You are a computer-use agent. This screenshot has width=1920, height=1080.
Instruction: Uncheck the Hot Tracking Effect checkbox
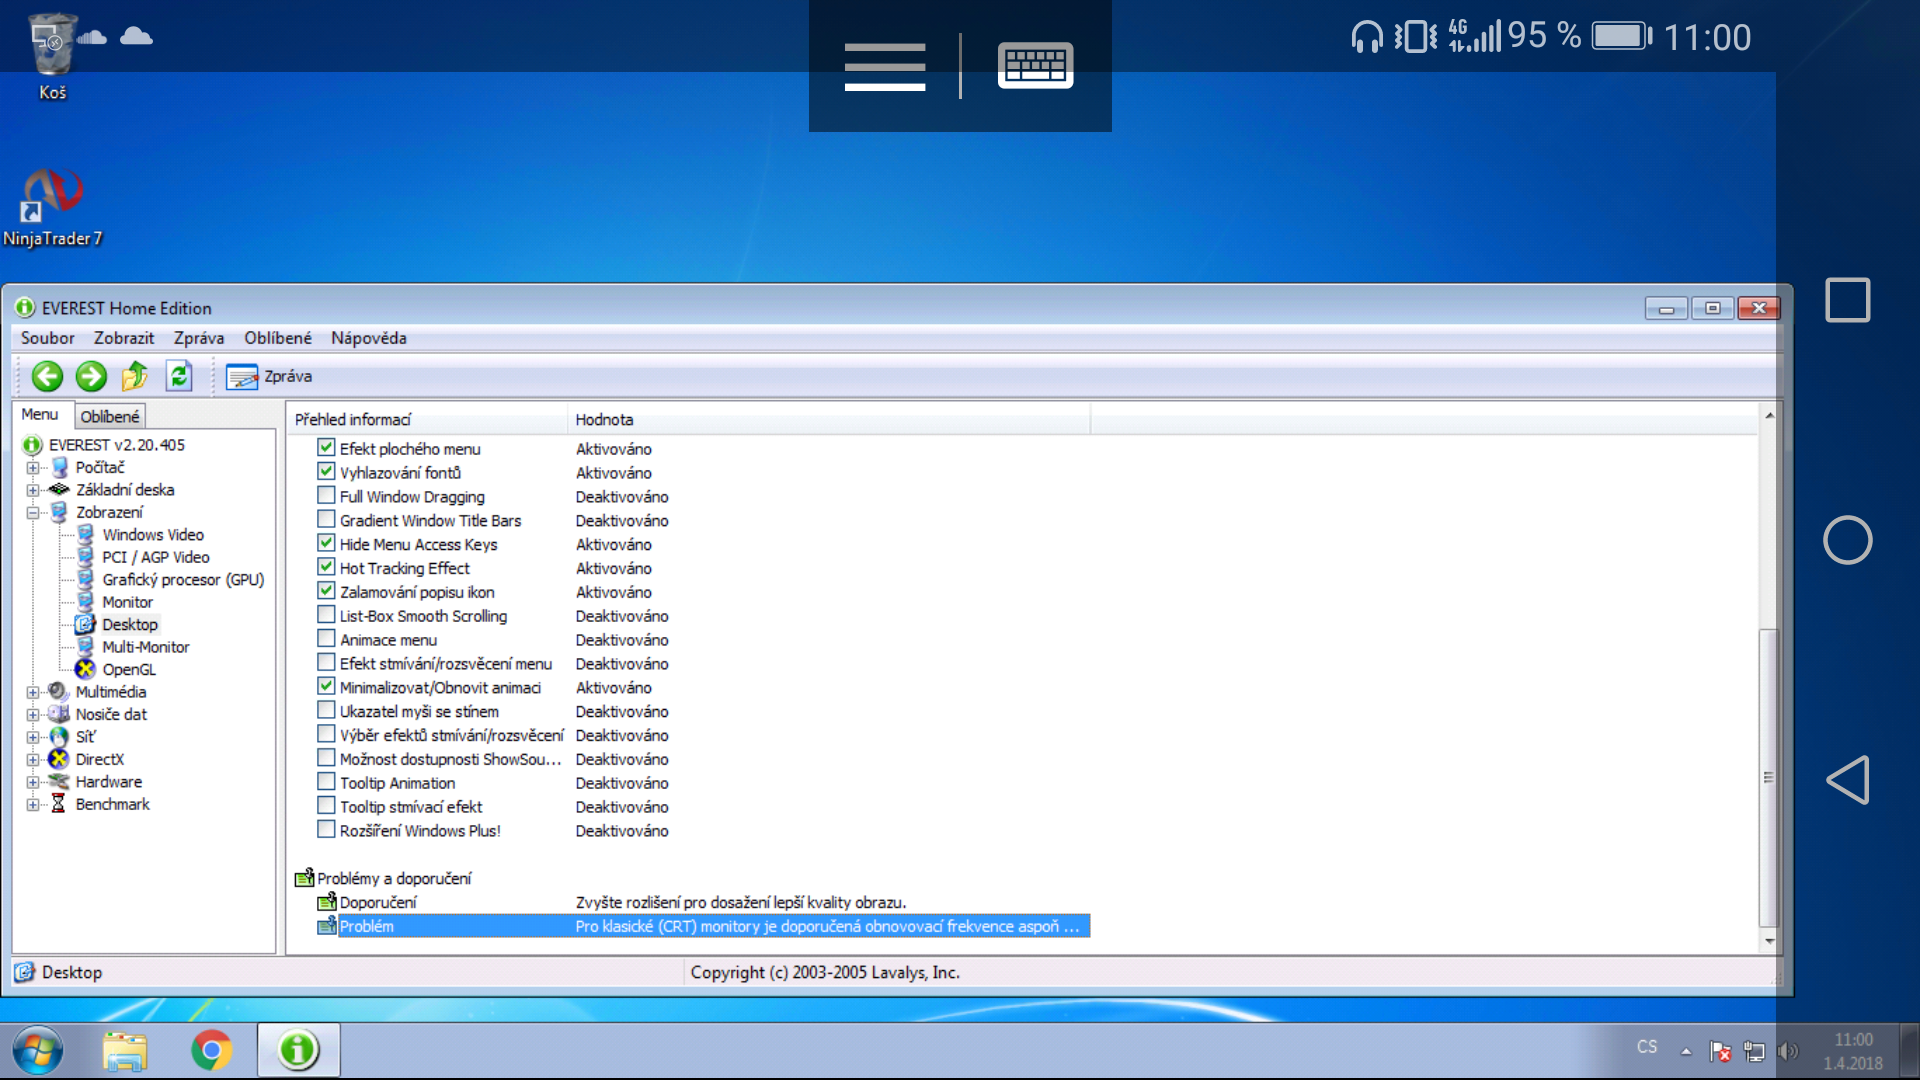point(326,567)
